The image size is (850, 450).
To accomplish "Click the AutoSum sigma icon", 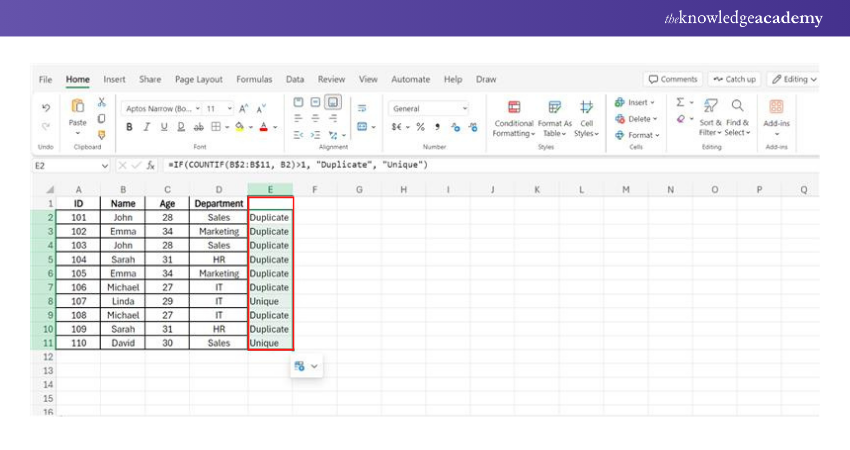I will tap(681, 102).
